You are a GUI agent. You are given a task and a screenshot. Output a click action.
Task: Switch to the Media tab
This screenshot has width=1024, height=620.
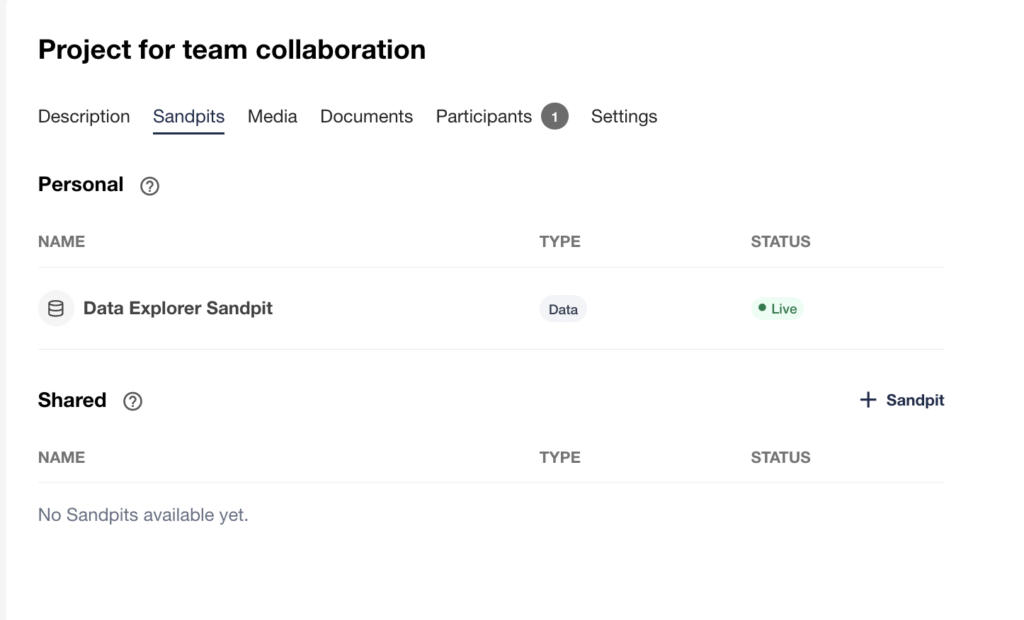[x=272, y=117]
